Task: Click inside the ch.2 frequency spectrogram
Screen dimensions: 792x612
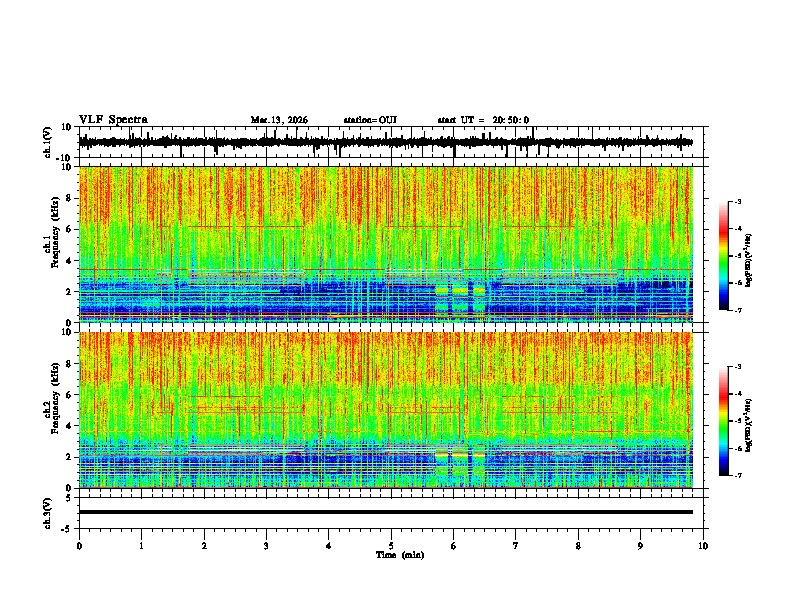Action: tap(385, 410)
